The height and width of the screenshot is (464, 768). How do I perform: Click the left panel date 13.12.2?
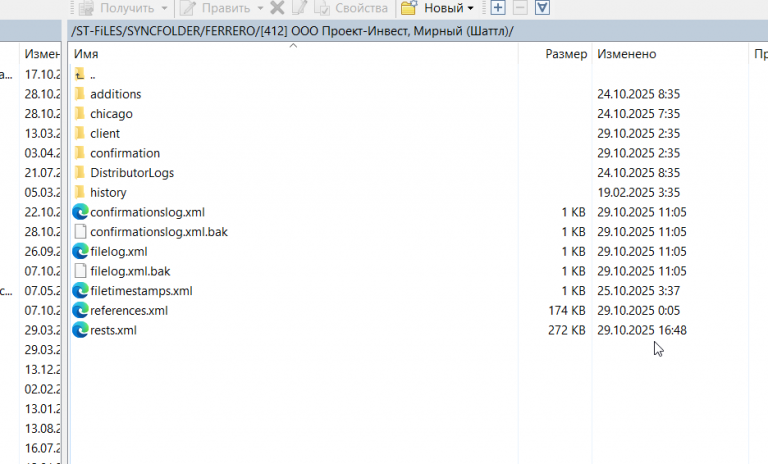tap(43, 369)
